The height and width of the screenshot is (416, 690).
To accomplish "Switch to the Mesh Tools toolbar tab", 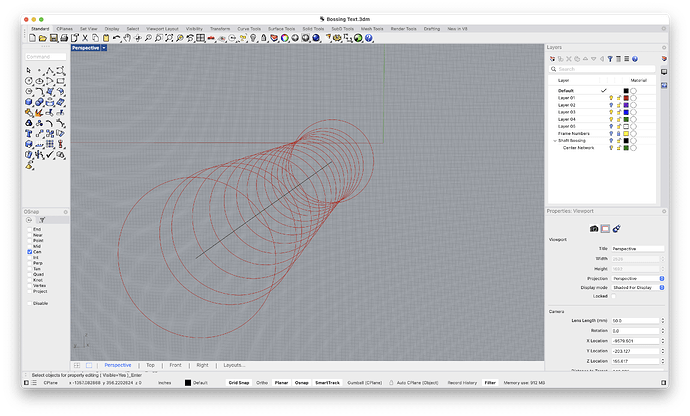I will tap(372, 29).
